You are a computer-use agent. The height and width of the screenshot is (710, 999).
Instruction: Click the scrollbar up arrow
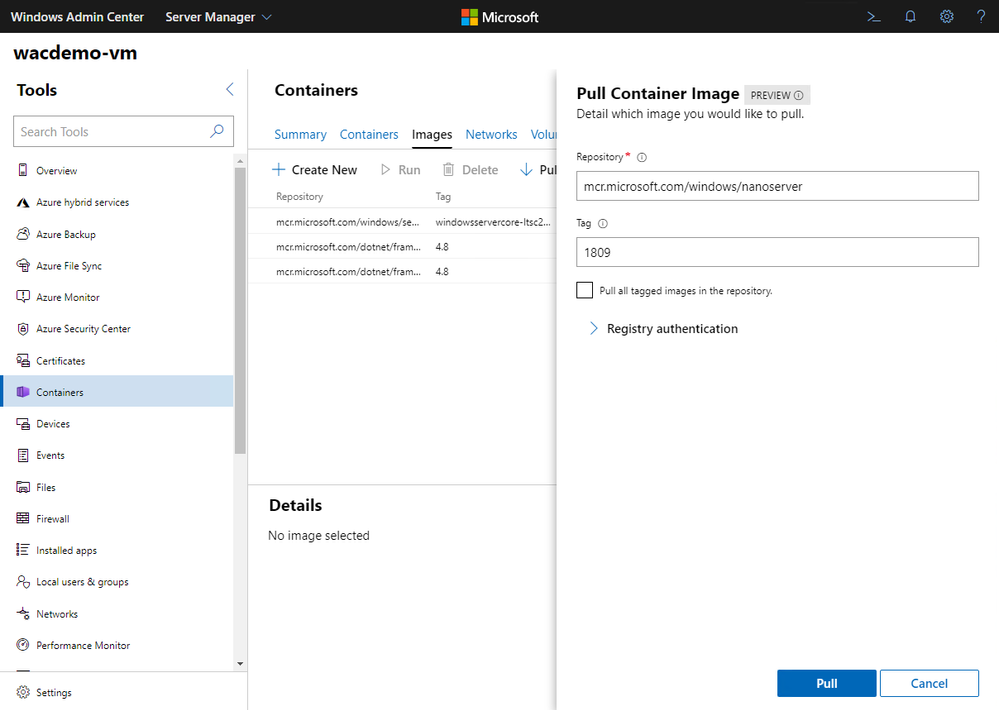(x=240, y=161)
